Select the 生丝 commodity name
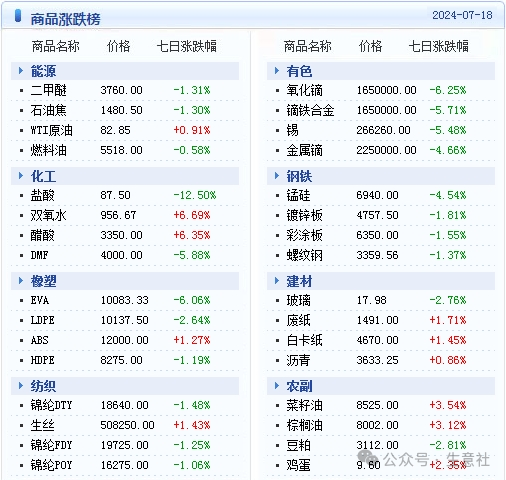The image size is (506, 480). point(42,425)
